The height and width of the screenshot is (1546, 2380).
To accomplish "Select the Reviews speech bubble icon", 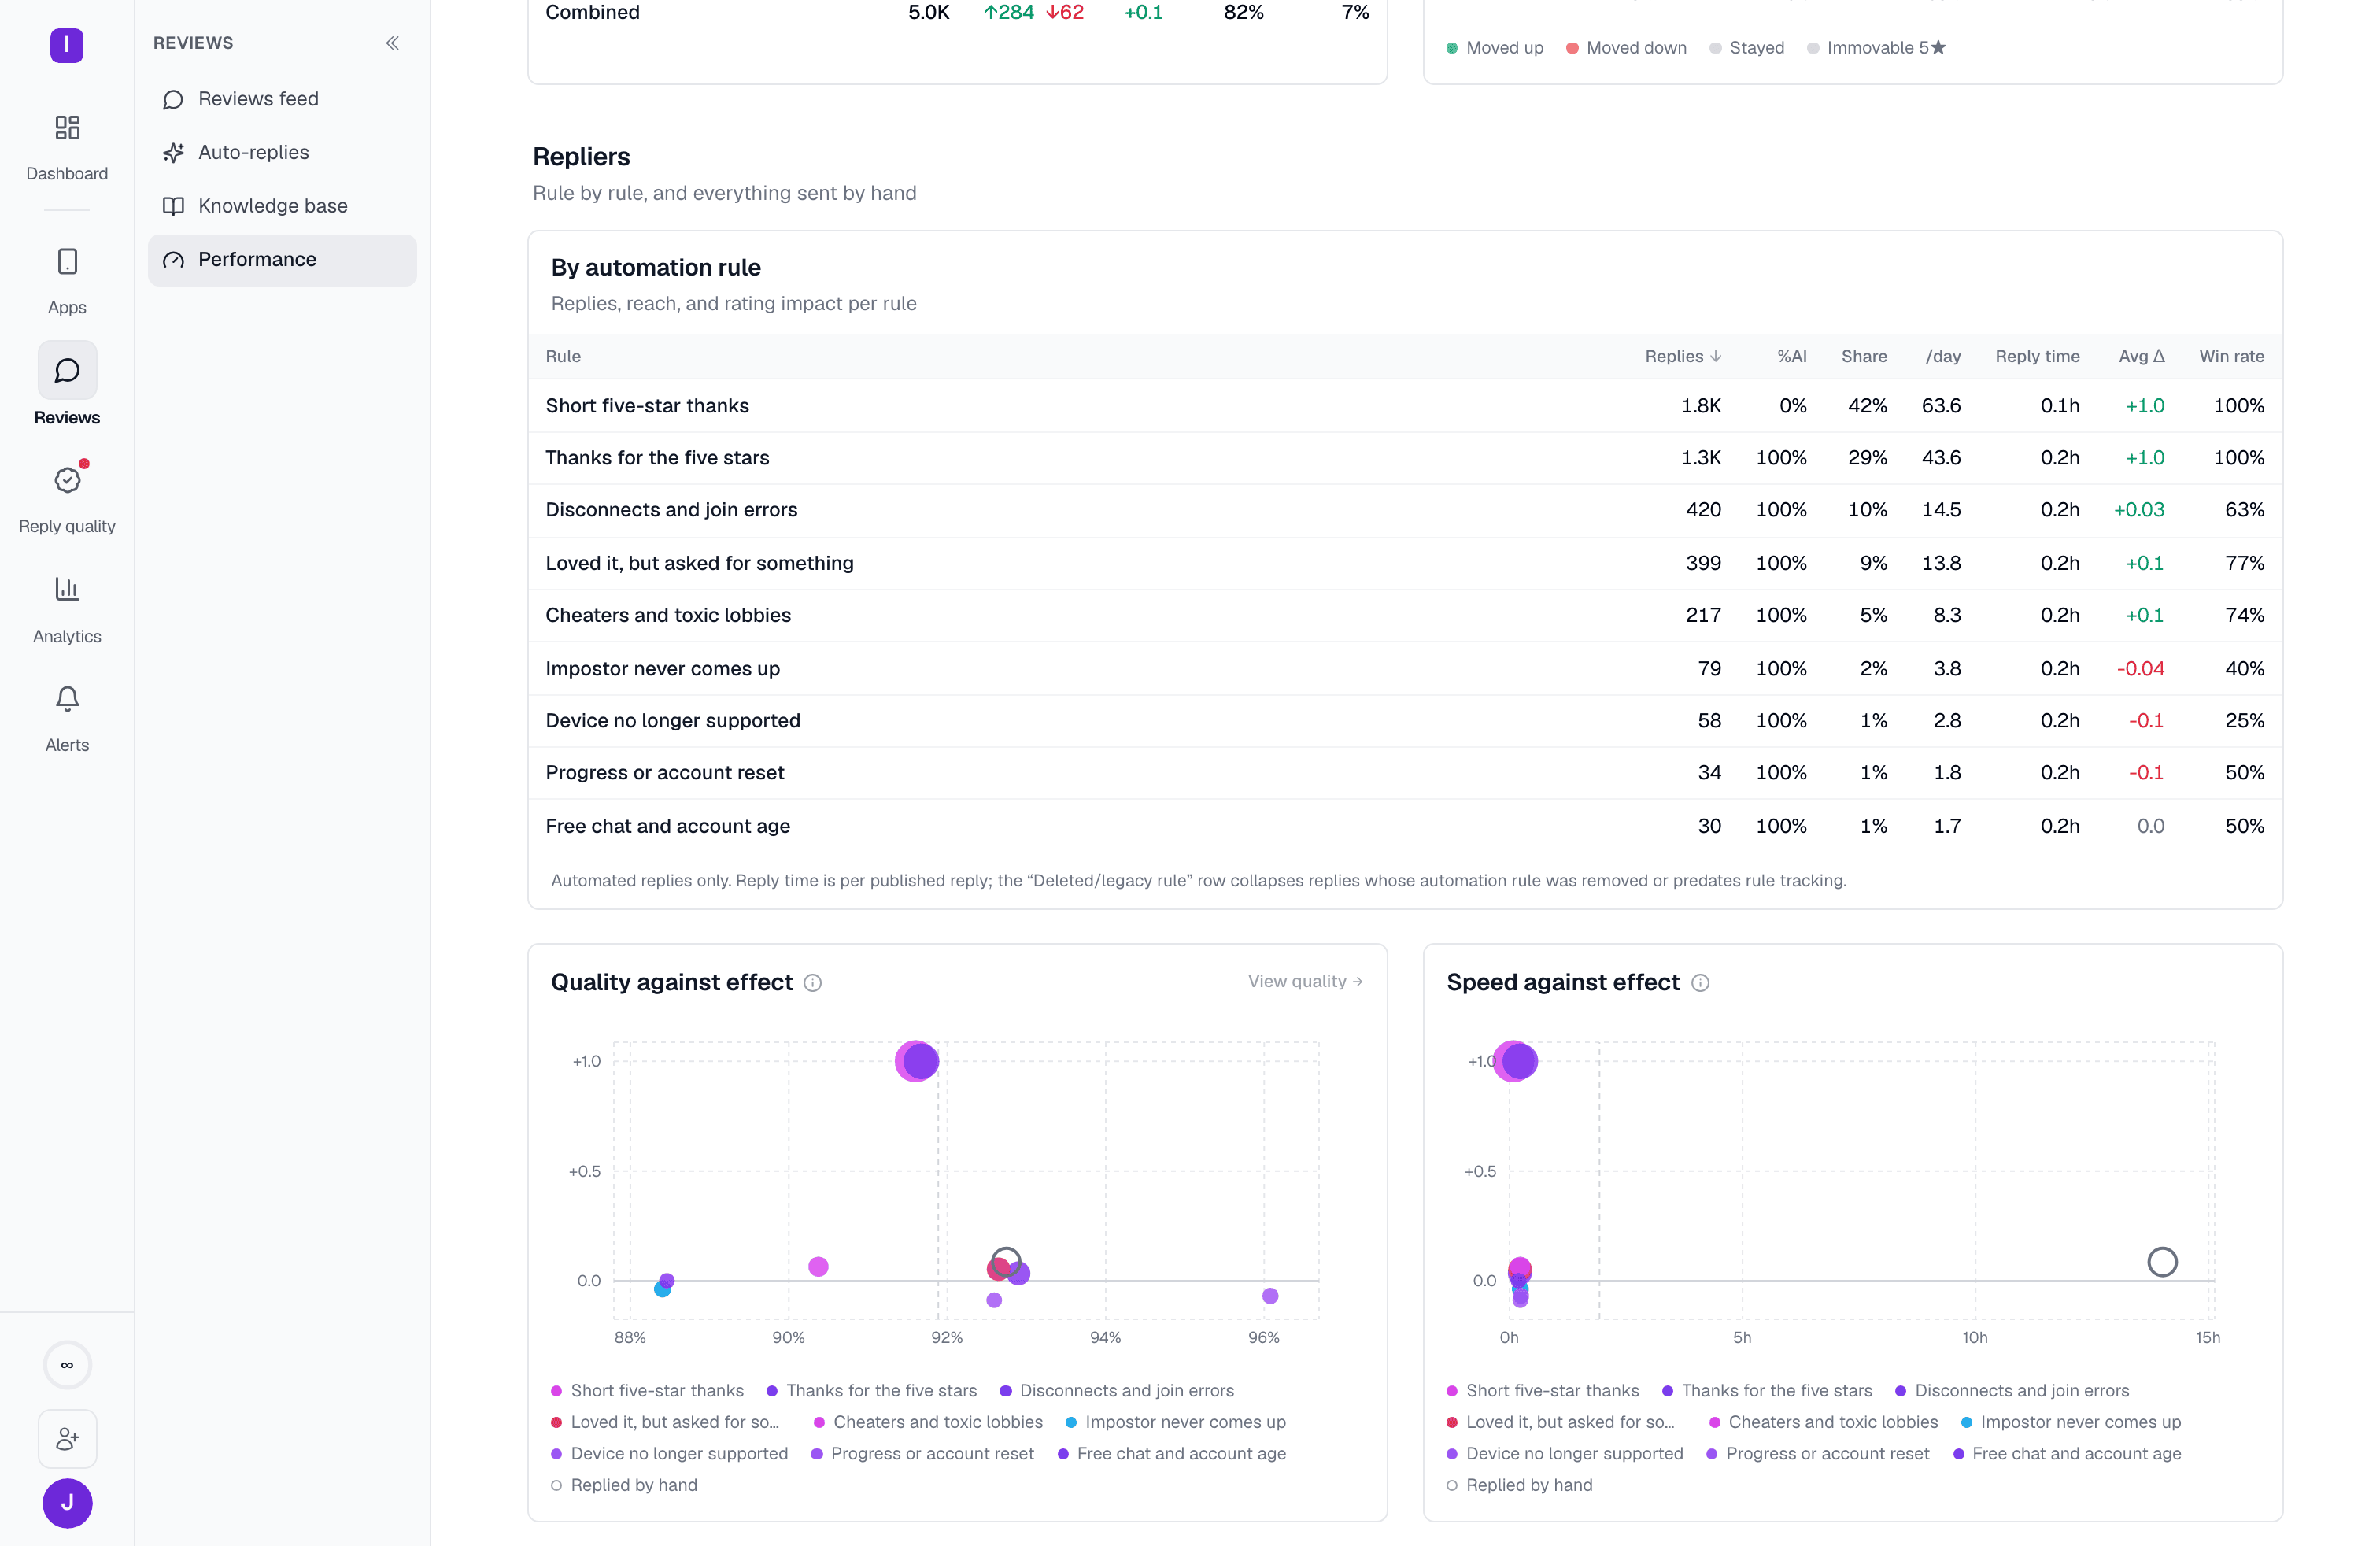I will (x=67, y=371).
